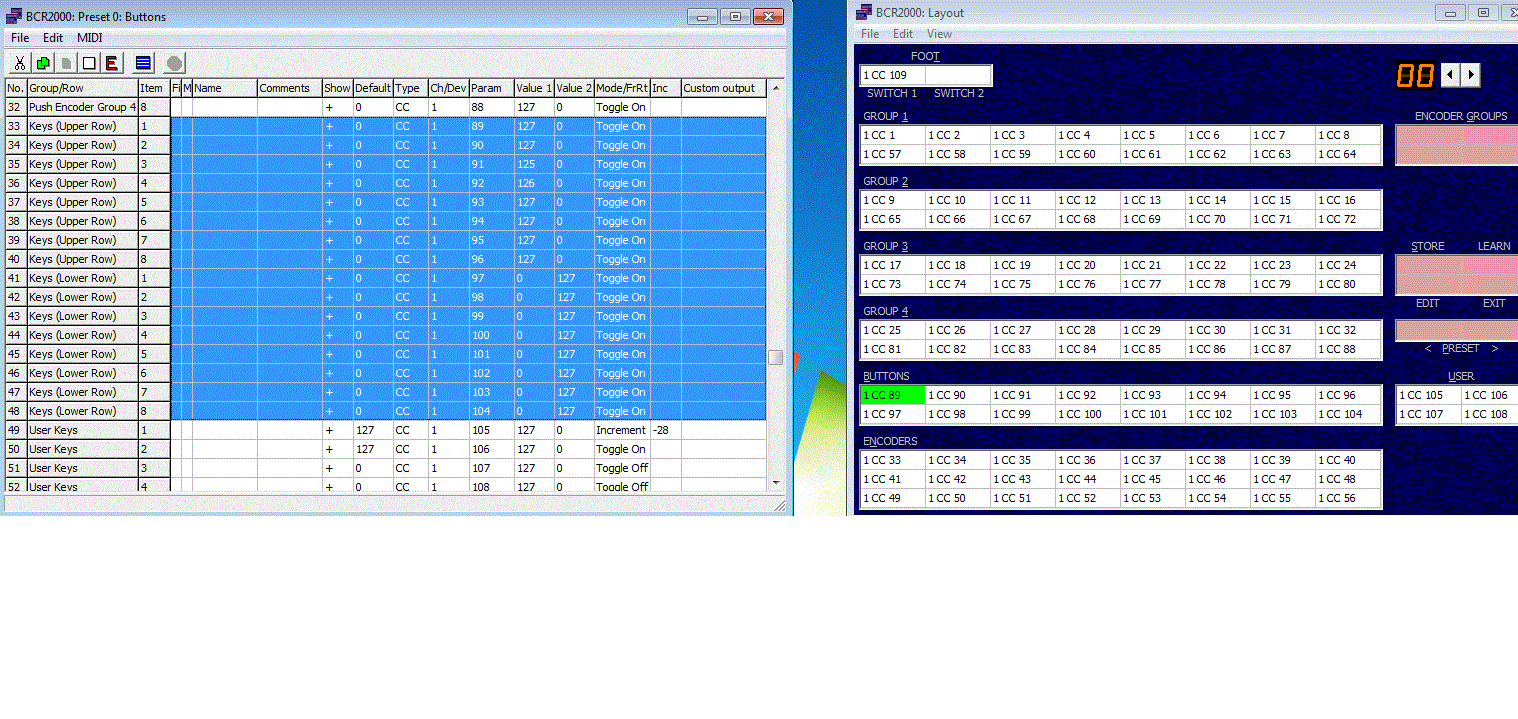
Task: Click 1 CC 77 cell in Group 3
Action: pos(1153,284)
